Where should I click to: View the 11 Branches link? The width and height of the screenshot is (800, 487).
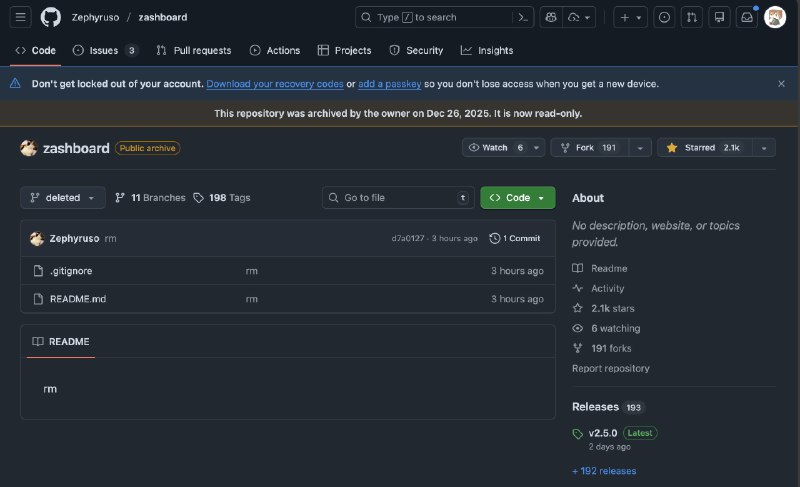tap(151, 197)
